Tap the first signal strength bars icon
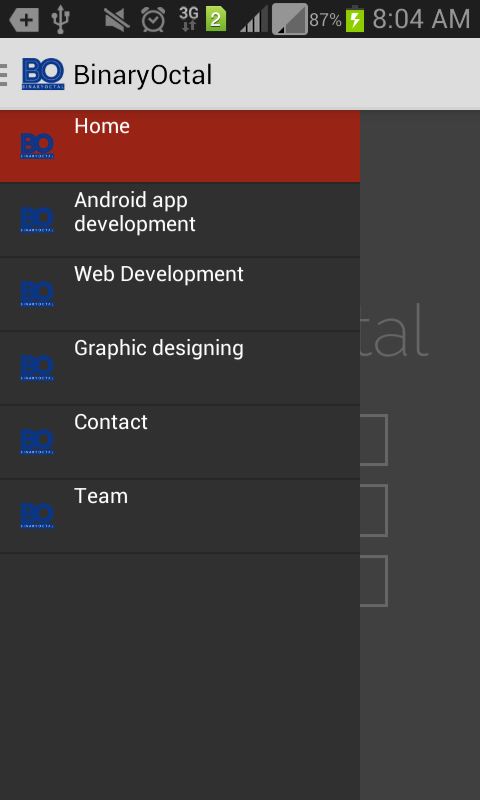This screenshot has height=800, width=480. click(254, 20)
